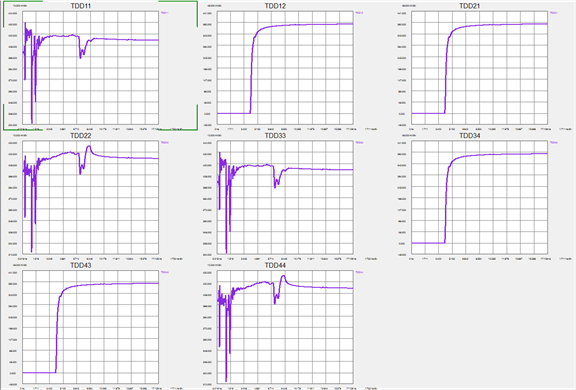Click the purple trace legend of TDD22
The width and height of the screenshot is (576, 390).
pyautogui.click(x=165, y=142)
